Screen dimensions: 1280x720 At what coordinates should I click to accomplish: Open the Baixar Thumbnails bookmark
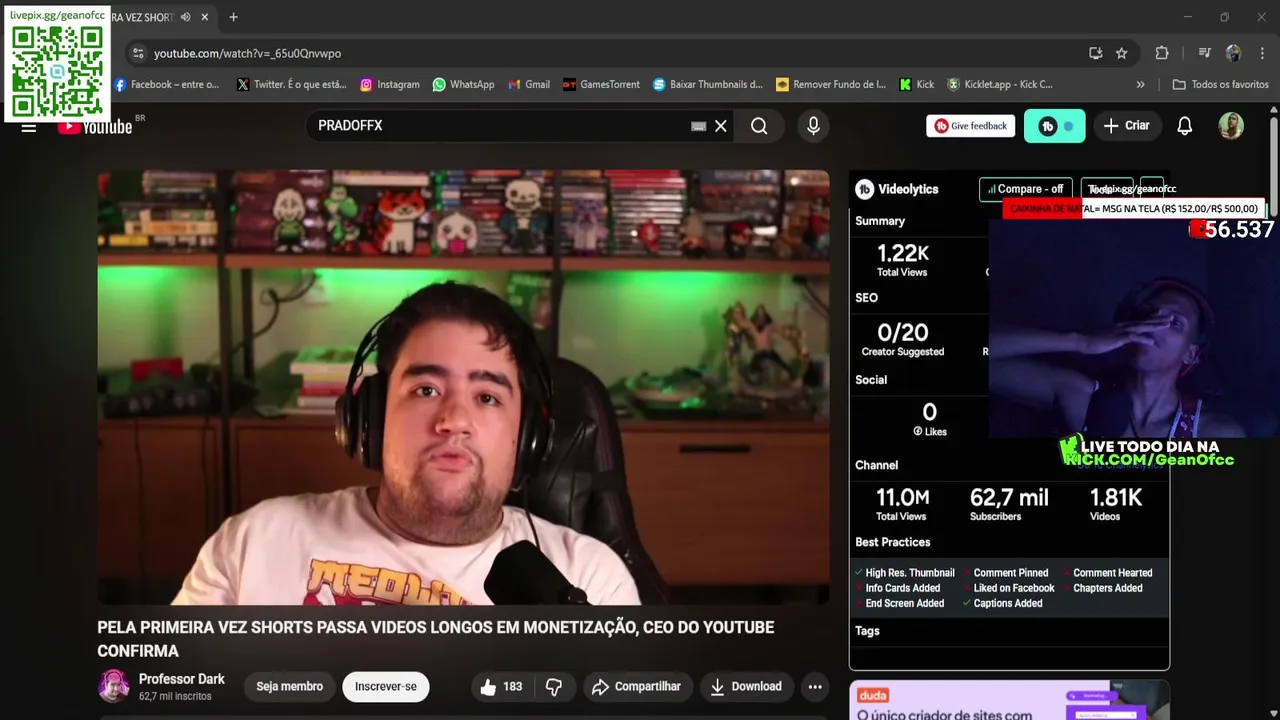[708, 85]
